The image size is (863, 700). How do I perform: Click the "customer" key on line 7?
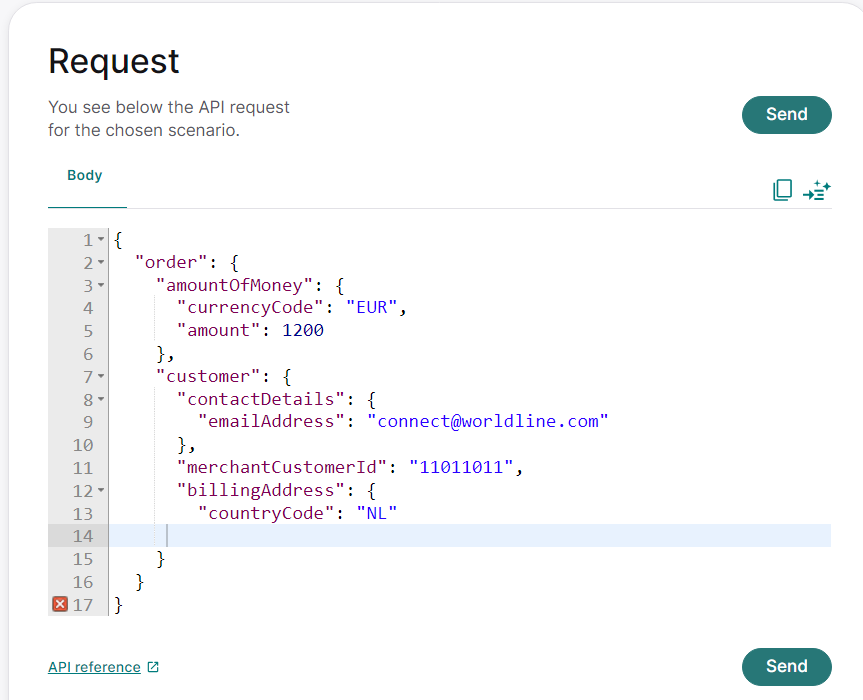coord(208,376)
